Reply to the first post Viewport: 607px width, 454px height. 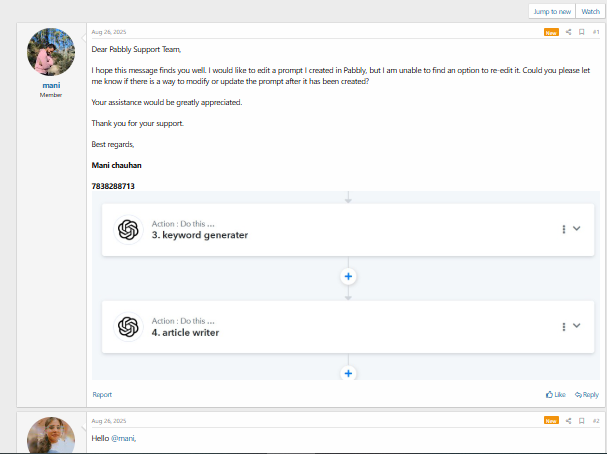(x=587, y=394)
